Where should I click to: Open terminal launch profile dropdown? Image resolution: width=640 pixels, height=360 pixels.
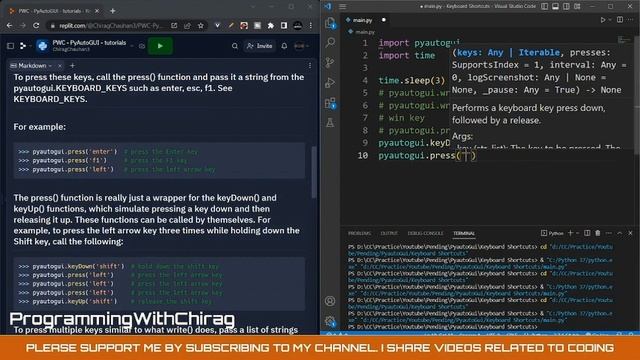(x=578, y=233)
